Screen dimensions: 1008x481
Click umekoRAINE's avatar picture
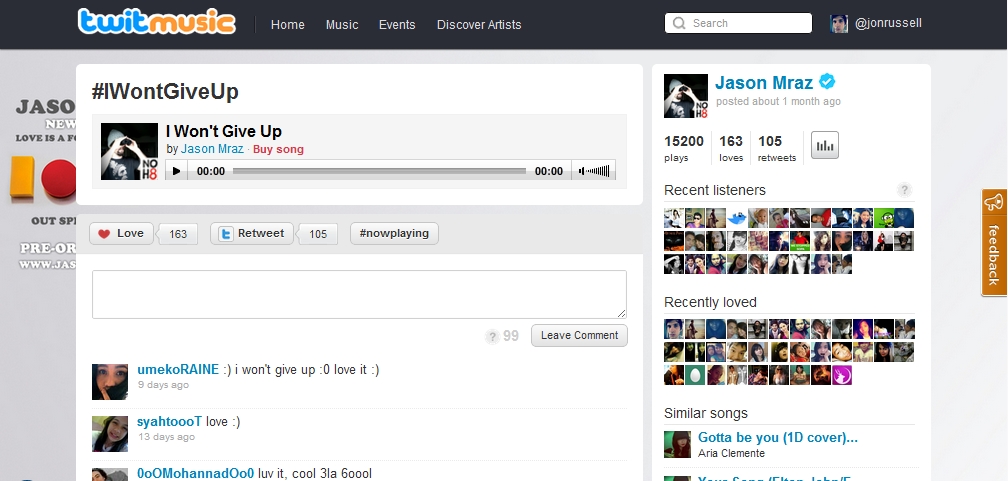(x=110, y=382)
